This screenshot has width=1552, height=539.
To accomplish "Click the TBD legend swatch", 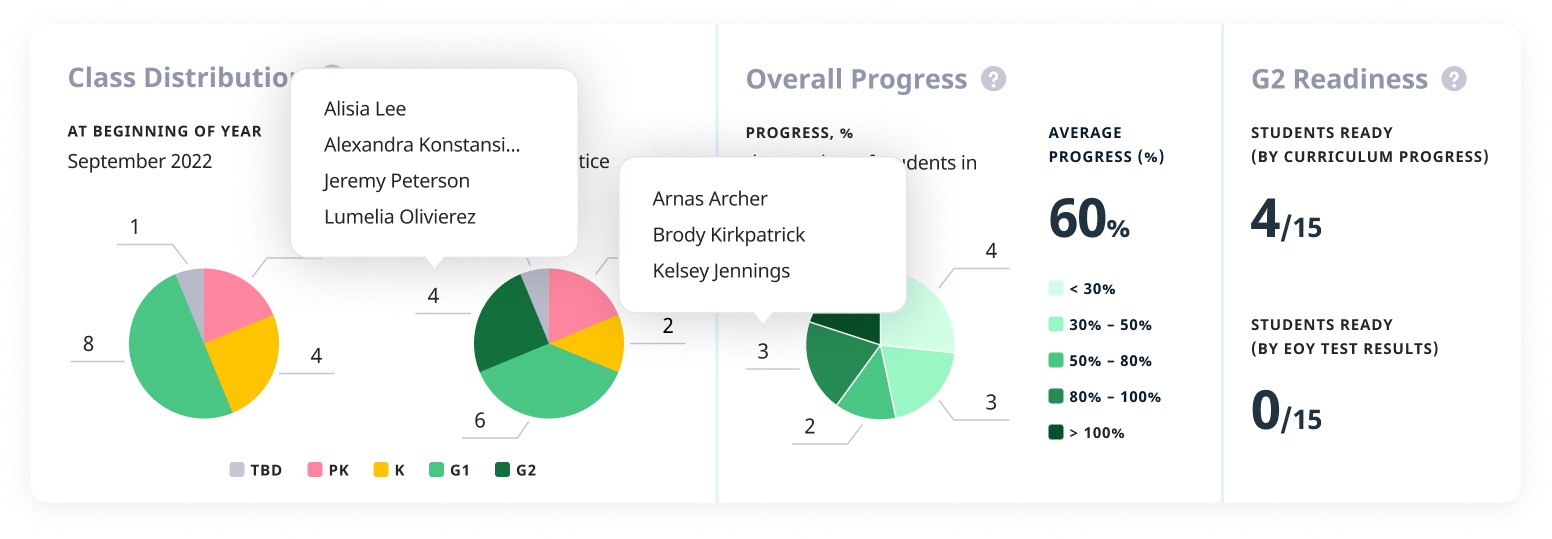I will click(237, 469).
